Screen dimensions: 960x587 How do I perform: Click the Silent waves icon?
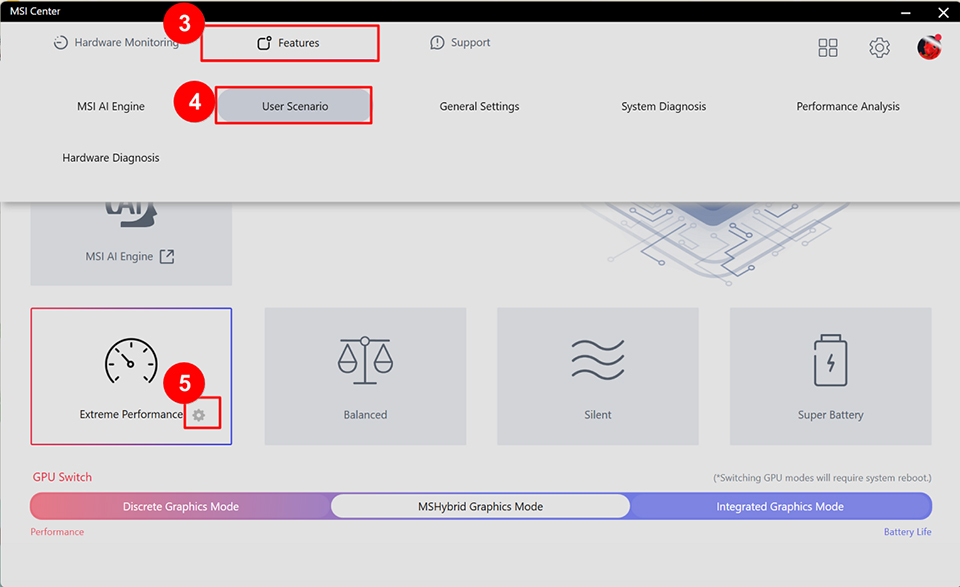(x=598, y=360)
